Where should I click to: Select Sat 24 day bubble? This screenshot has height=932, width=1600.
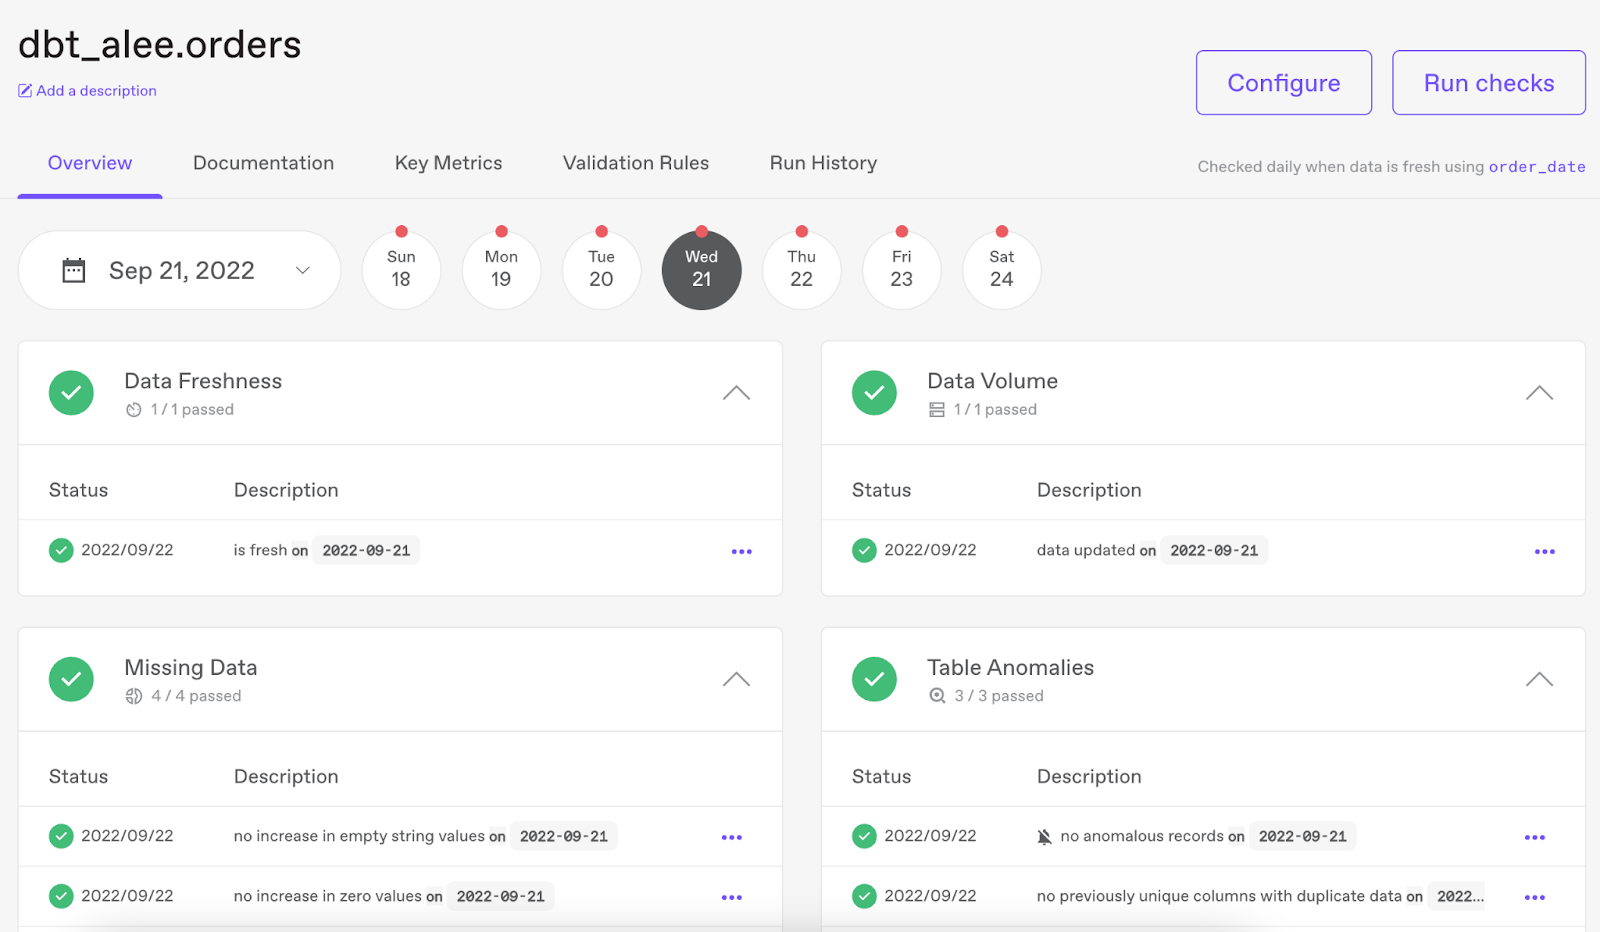[1001, 270]
